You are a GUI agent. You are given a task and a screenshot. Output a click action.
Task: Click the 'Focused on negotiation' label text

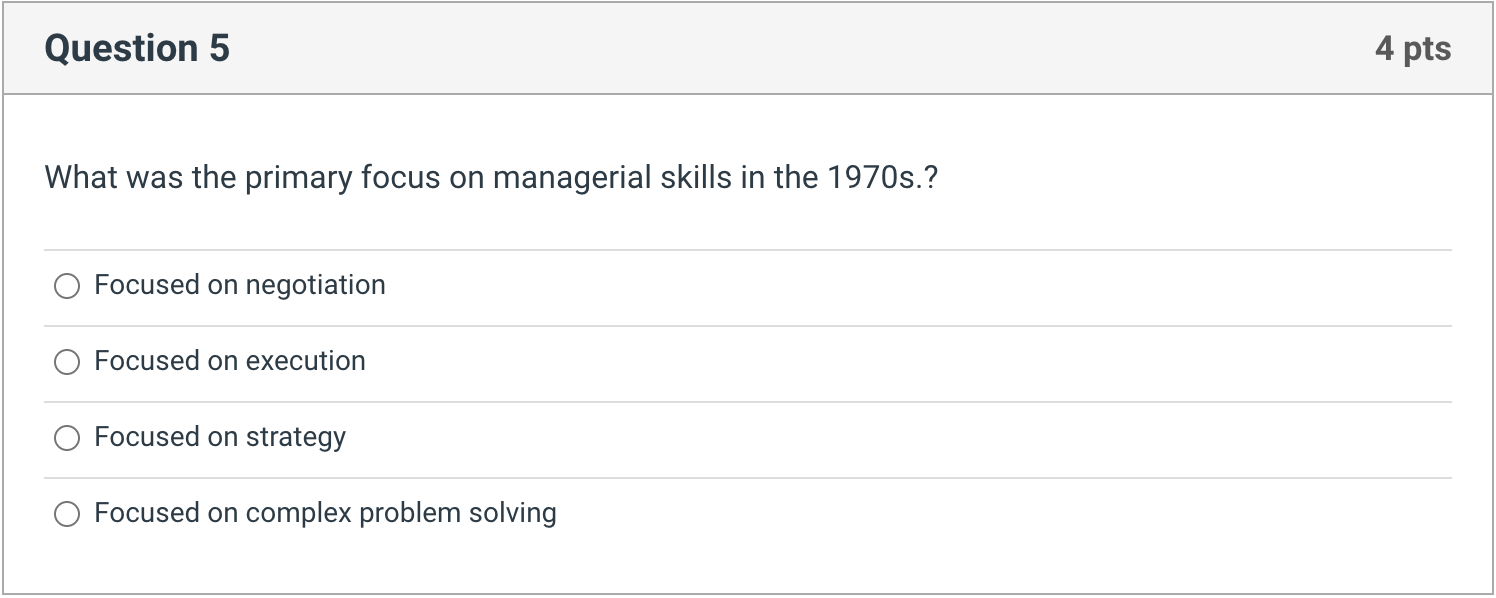pos(239,285)
